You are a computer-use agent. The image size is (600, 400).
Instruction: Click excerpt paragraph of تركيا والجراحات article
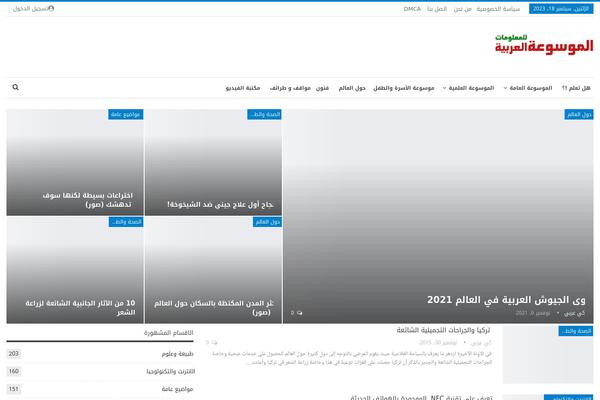351,358
